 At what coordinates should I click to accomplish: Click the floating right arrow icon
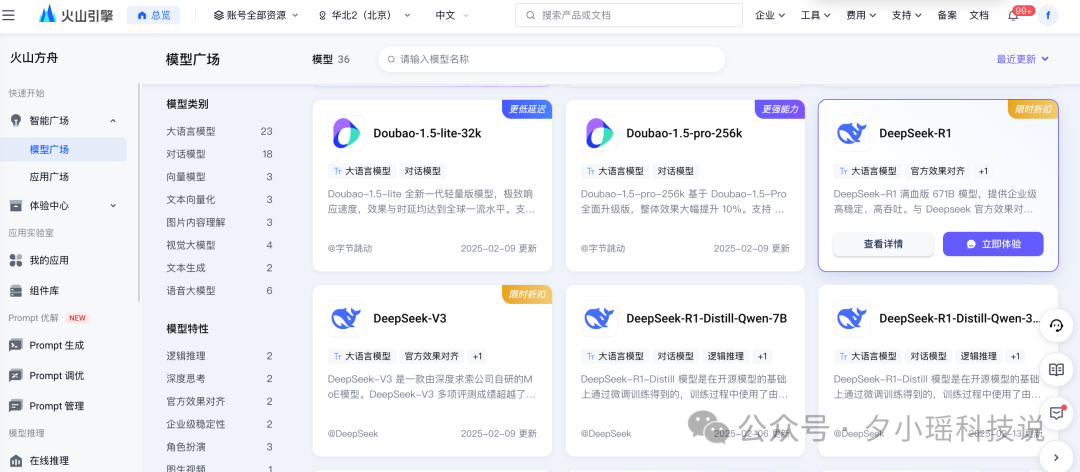coord(1058,457)
